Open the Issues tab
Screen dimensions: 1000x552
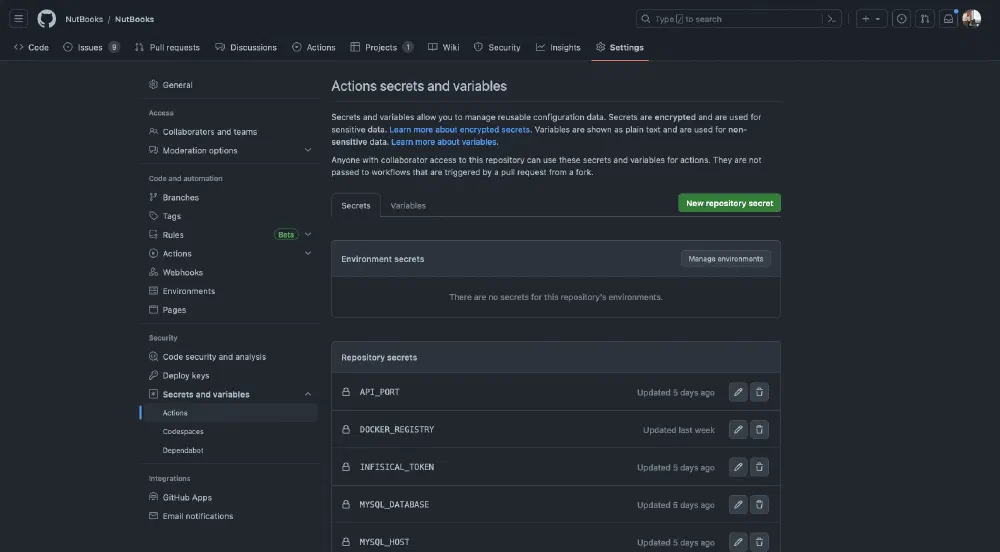tap(91, 47)
